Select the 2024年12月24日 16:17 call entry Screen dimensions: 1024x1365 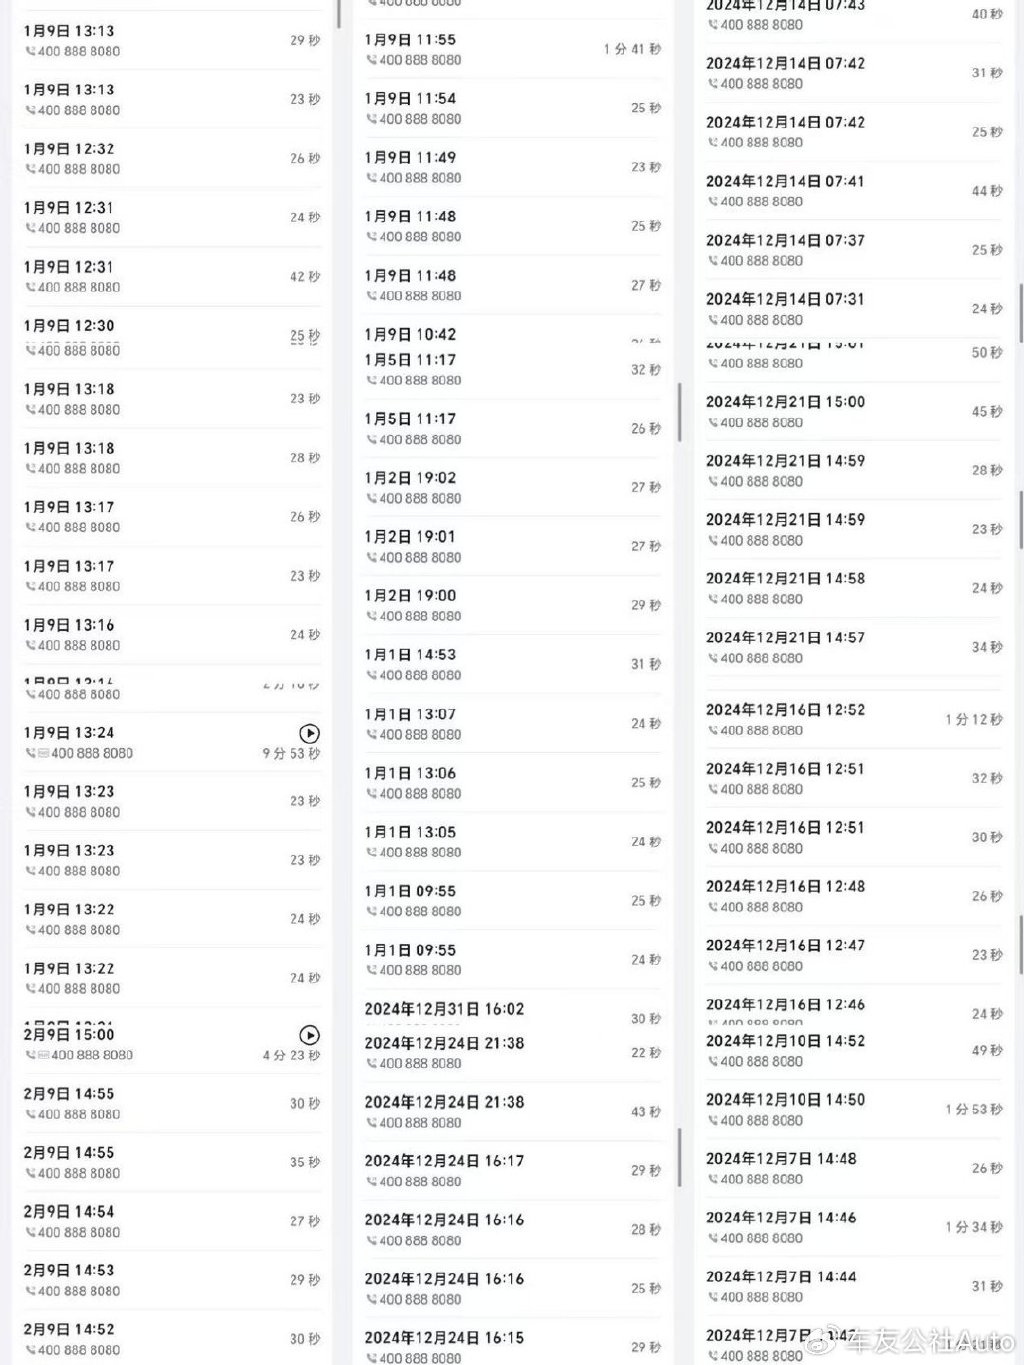click(x=512, y=1171)
